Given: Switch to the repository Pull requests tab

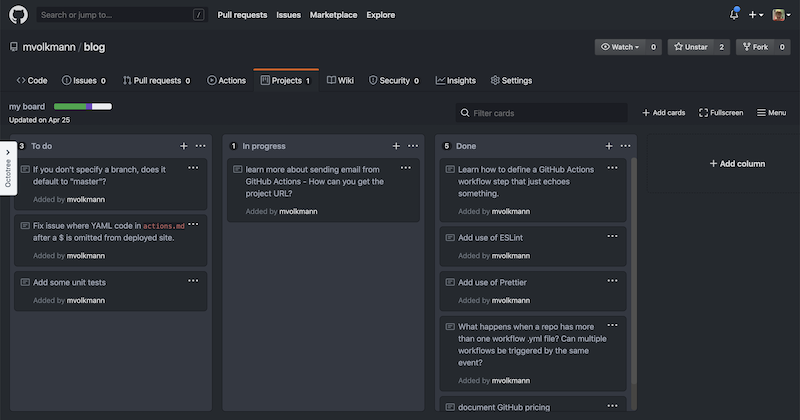Looking at the screenshot, I should (157, 81).
